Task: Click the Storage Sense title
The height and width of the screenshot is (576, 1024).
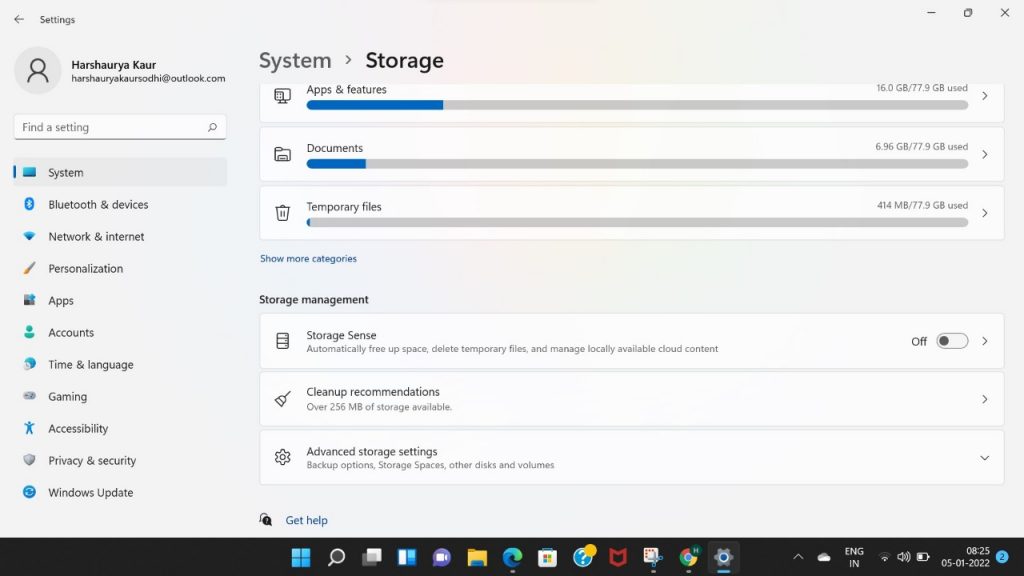Action: pos(341,335)
